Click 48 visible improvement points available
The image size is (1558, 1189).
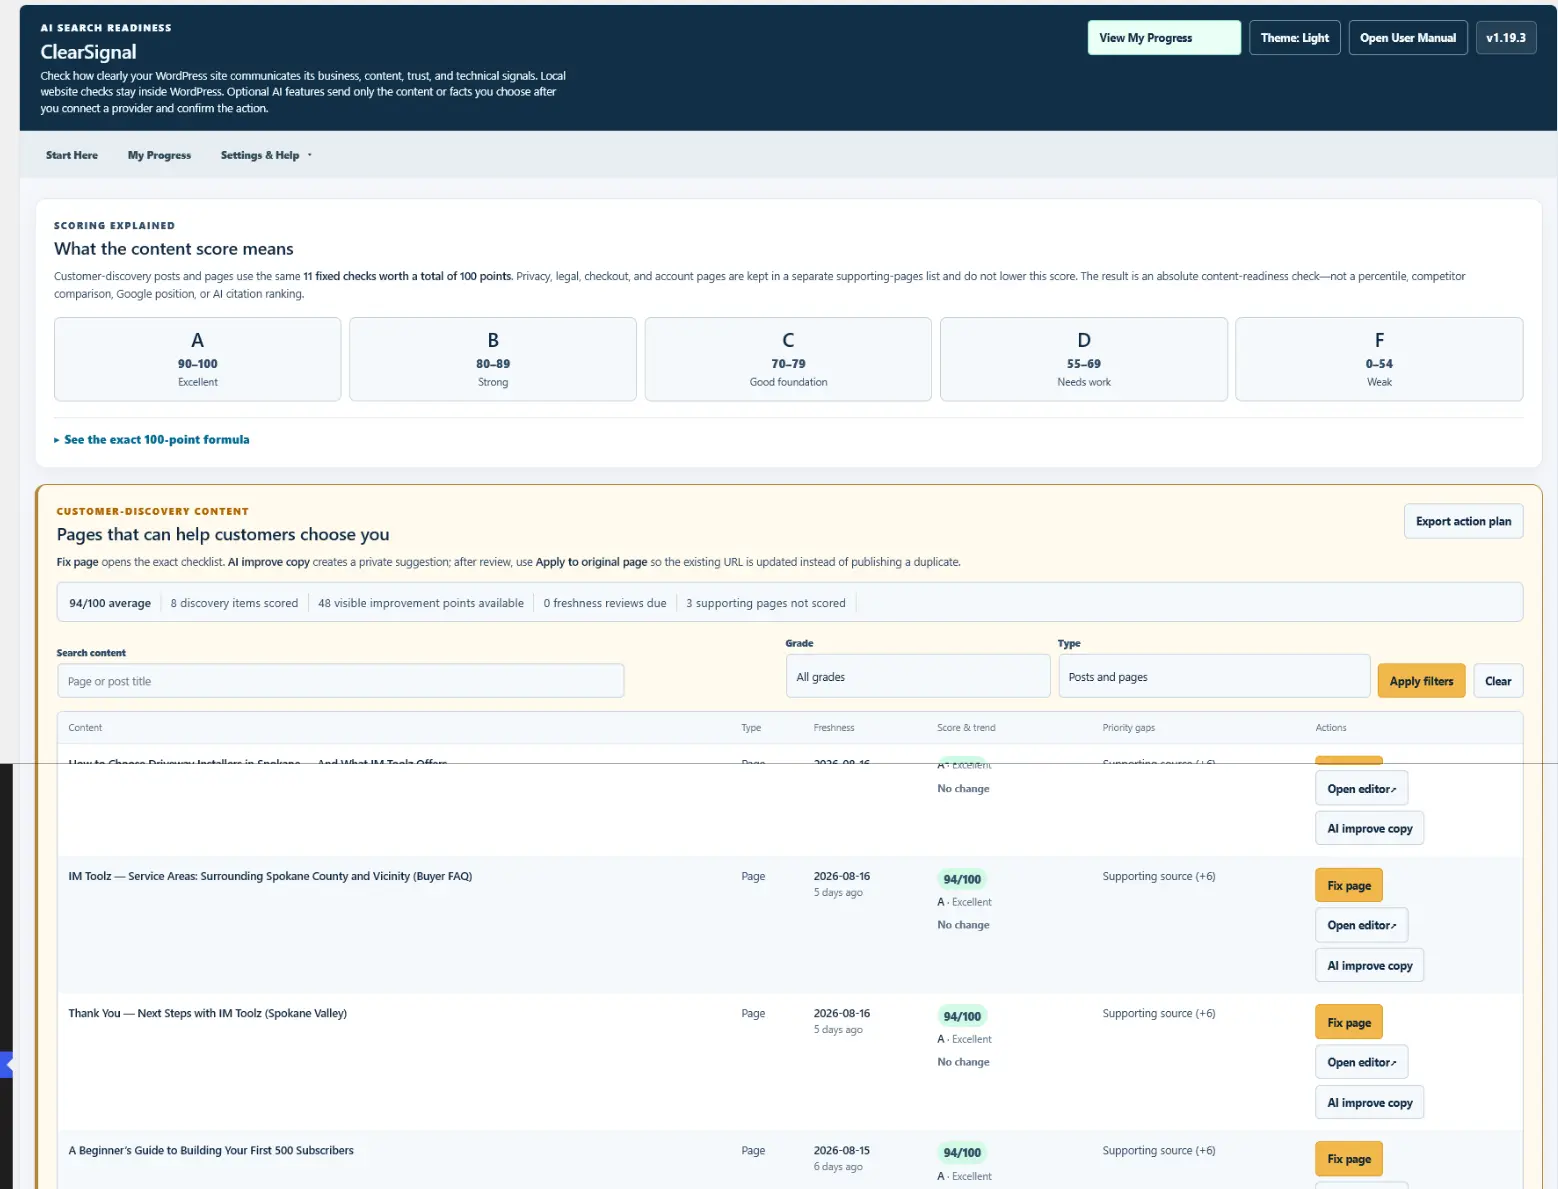(x=421, y=603)
